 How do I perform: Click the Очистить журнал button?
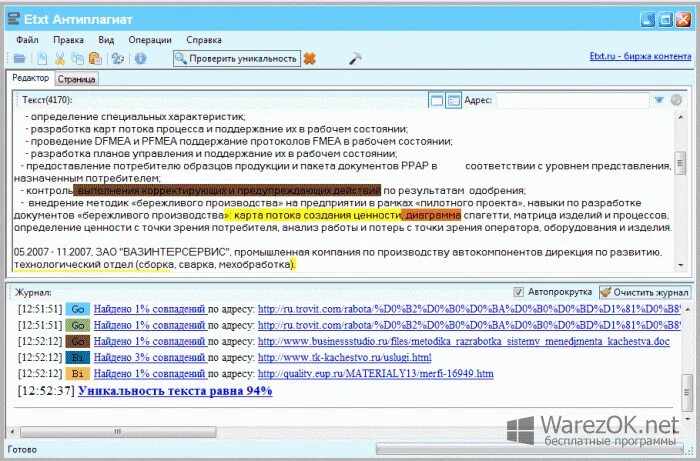pyautogui.click(x=645, y=292)
